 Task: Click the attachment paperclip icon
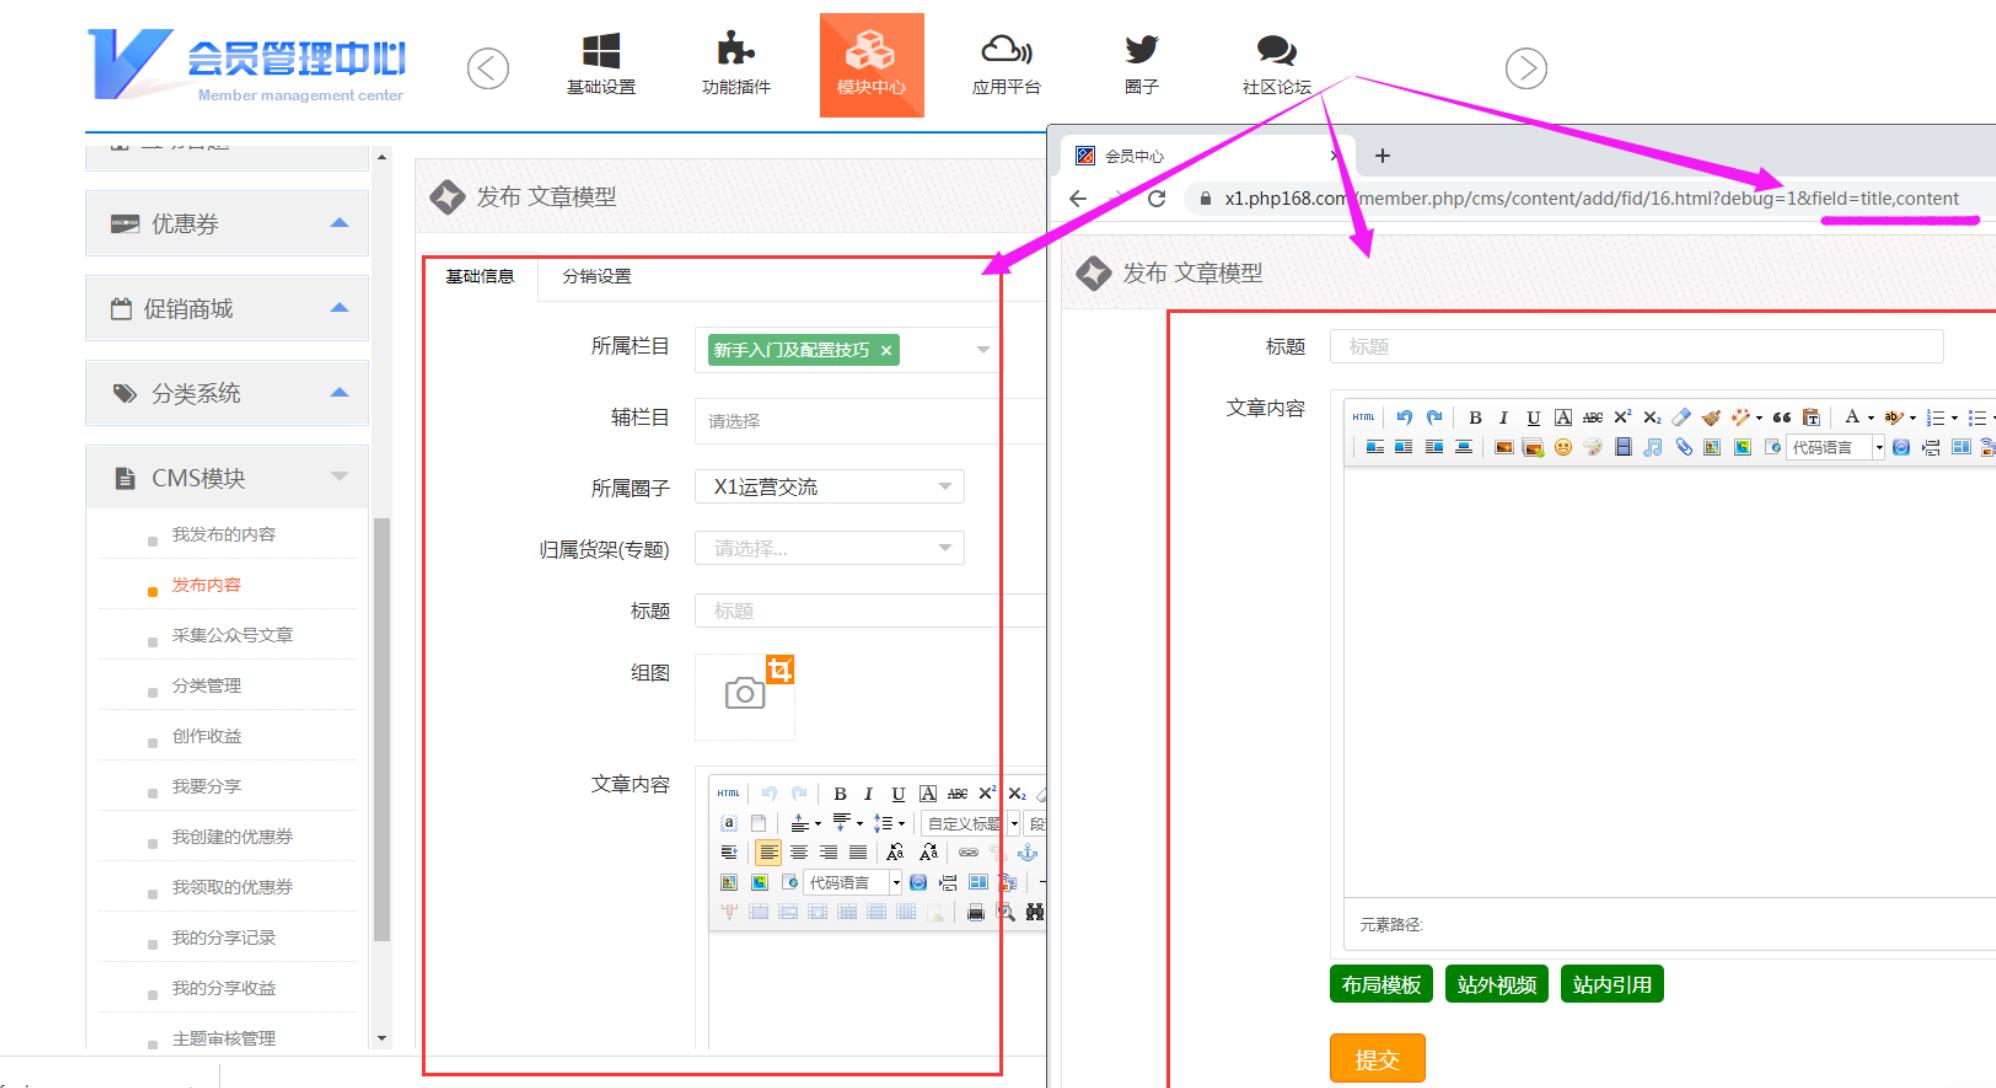(1683, 447)
